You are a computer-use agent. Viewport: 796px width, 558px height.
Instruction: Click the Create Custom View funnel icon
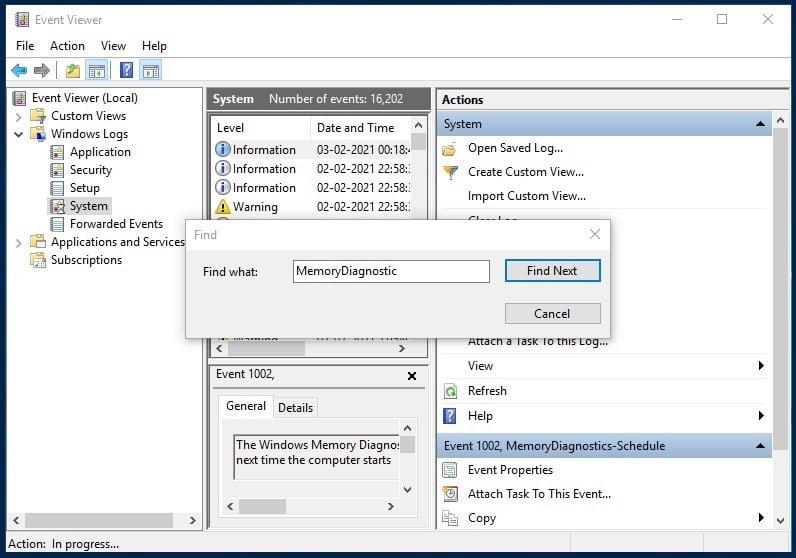(450, 173)
